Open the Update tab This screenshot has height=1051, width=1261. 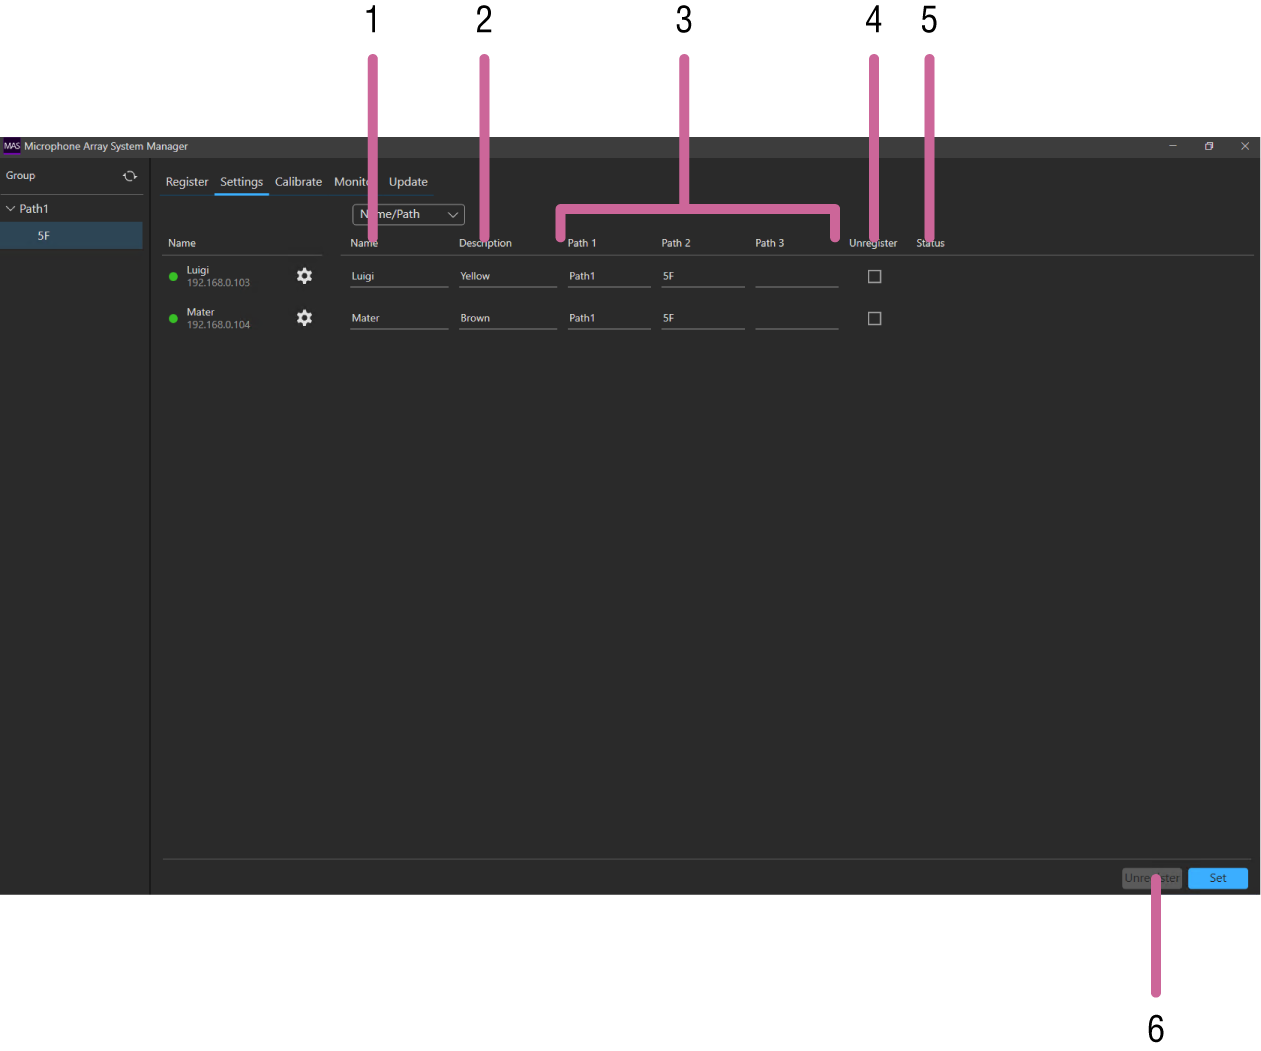point(408,182)
